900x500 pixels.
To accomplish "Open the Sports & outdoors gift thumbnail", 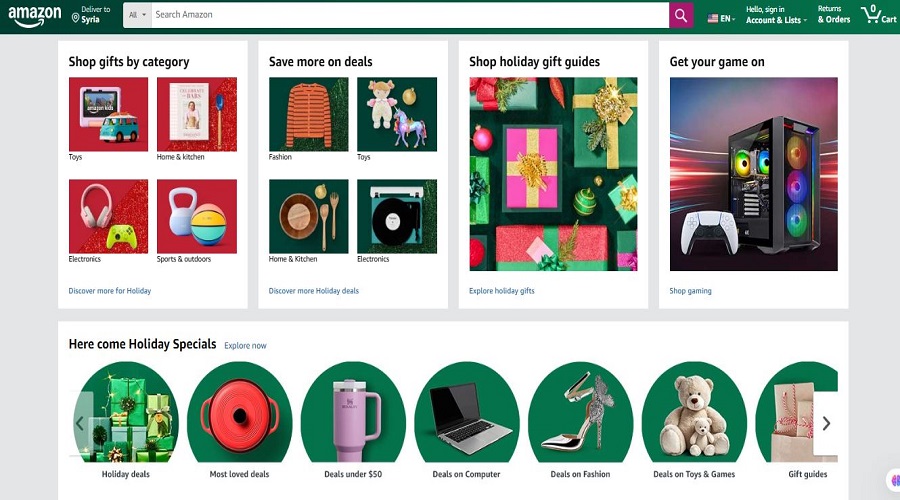I will click(x=197, y=216).
